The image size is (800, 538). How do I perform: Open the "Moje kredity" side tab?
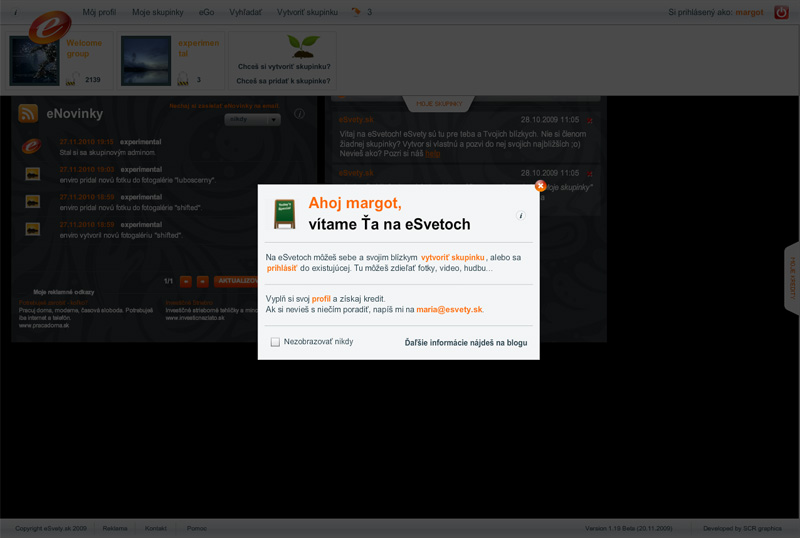click(792, 279)
